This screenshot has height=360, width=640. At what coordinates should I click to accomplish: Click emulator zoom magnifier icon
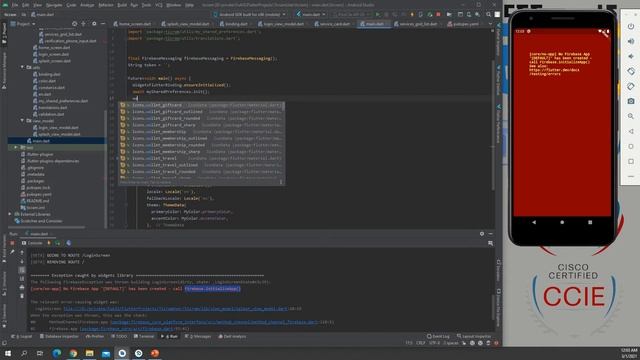pyautogui.click(x=631, y=116)
